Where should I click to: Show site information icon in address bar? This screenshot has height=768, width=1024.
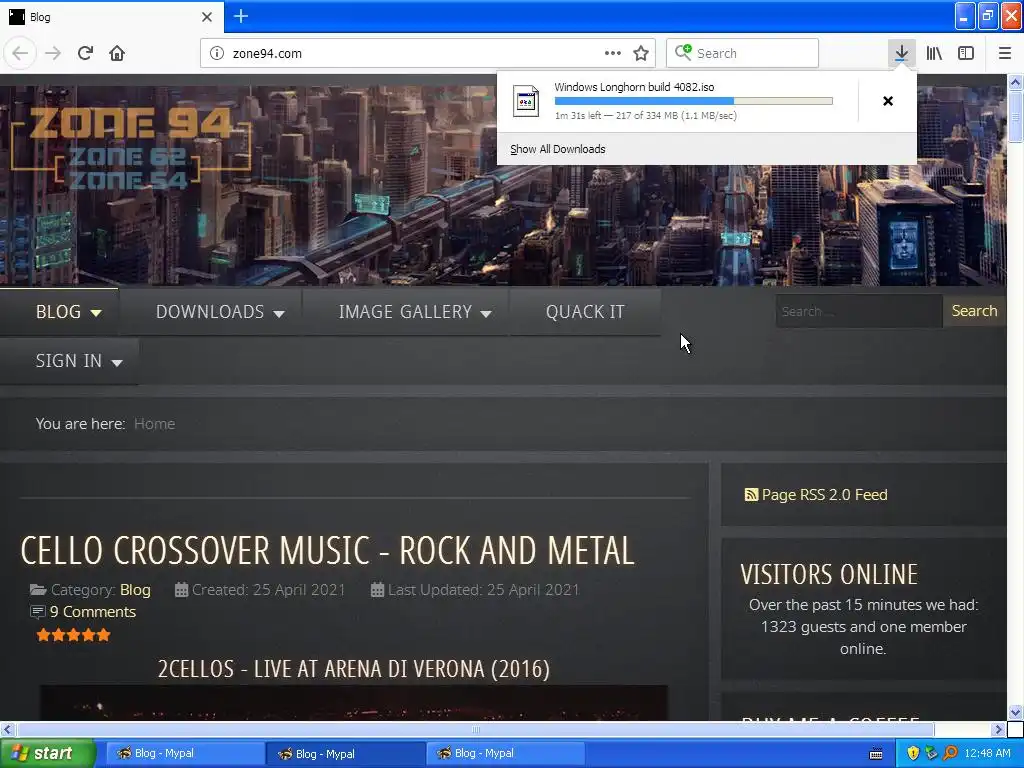click(217, 53)
